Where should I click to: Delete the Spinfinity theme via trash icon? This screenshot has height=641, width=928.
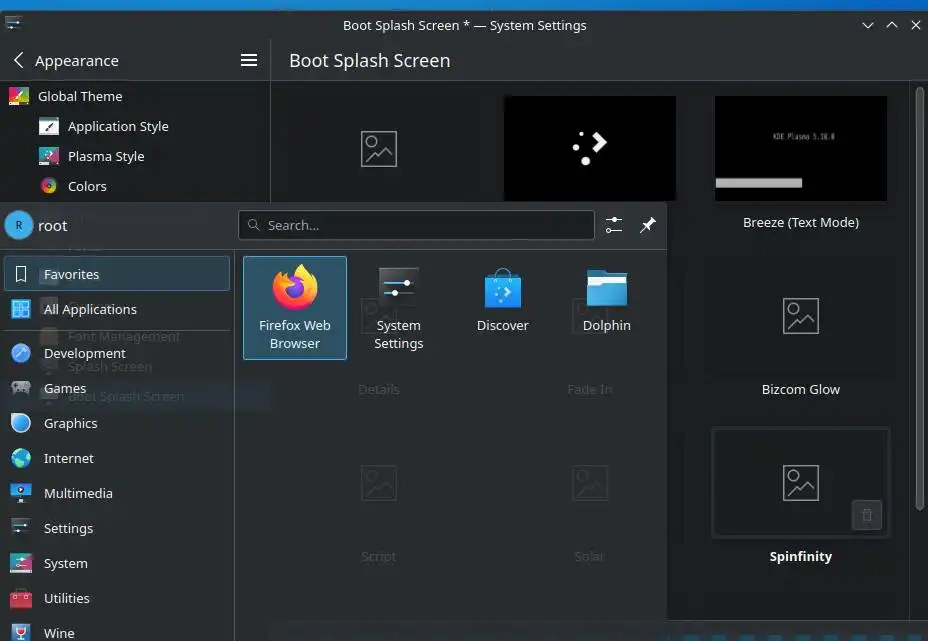(867, 515)
